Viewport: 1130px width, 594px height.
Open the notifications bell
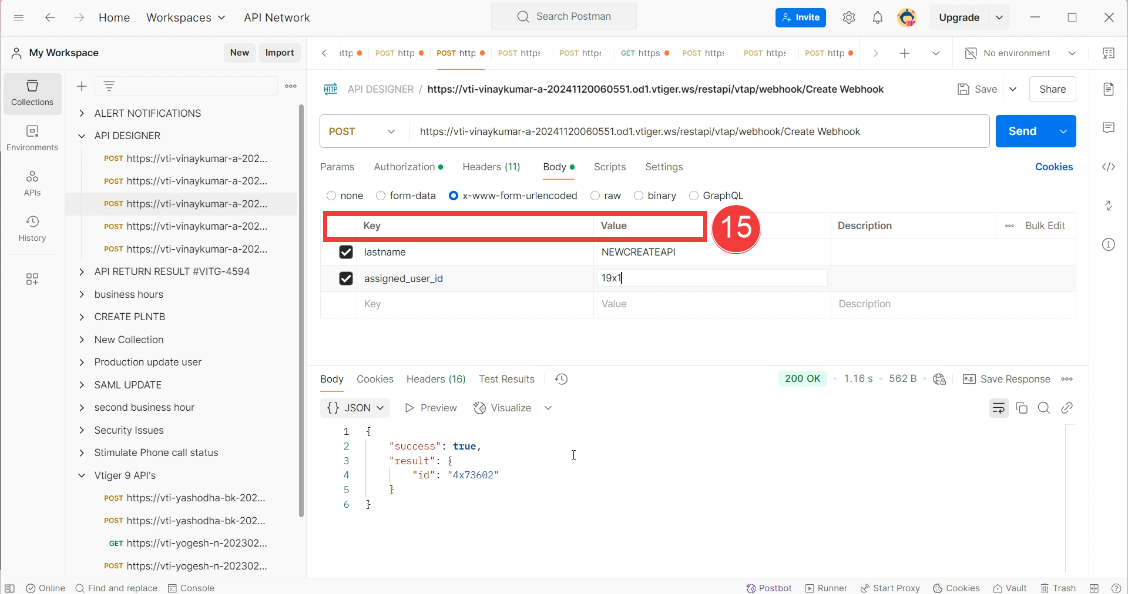[877, 17]
